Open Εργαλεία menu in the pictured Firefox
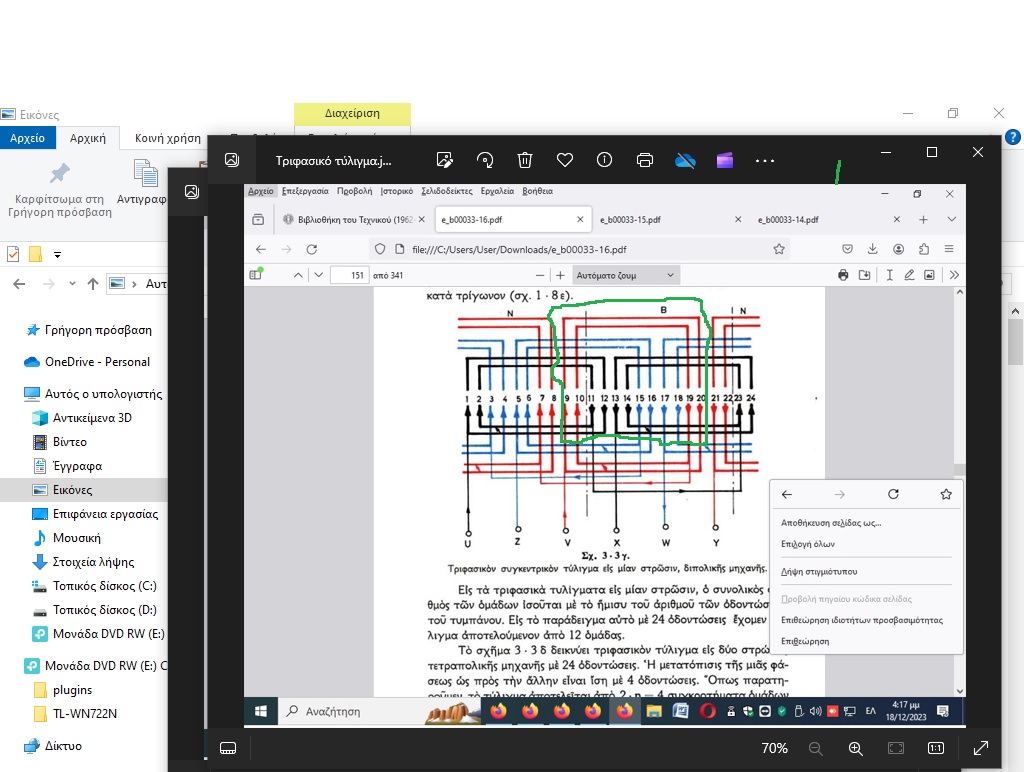The width and height of the screenshot is (1024, 772). pos(497,191)
